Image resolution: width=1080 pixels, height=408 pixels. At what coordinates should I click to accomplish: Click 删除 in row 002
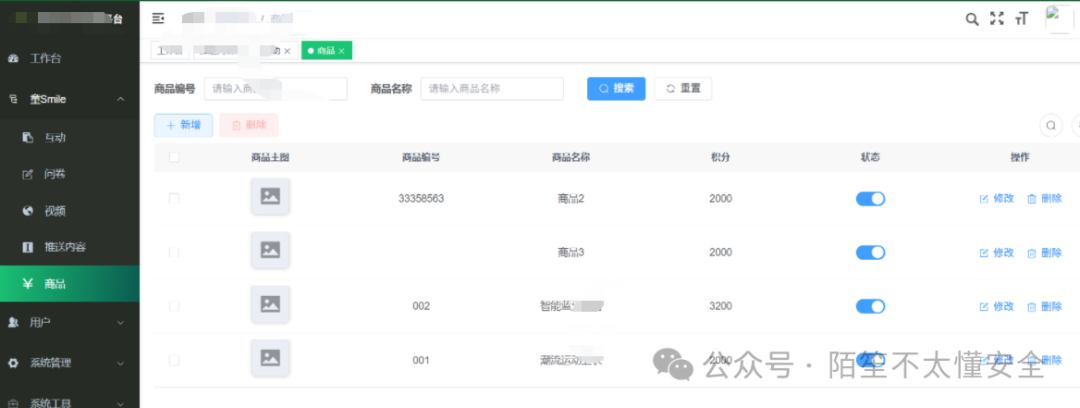pyautogui.click(x=1044, y=307)
